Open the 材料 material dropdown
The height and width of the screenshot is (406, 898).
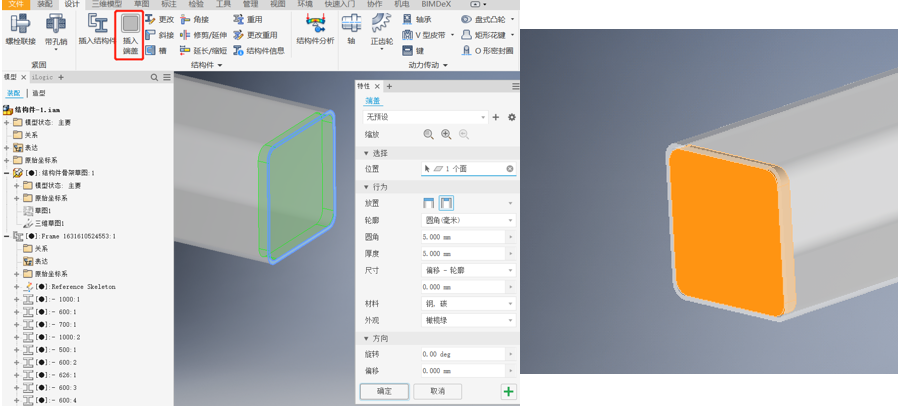pos(468,304)
